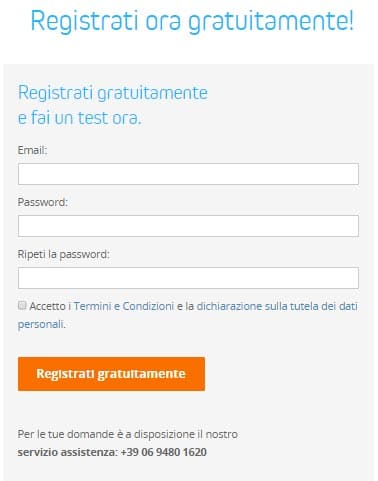
Task: Open the Termini e Condizioni link
Action: [124, 306]
